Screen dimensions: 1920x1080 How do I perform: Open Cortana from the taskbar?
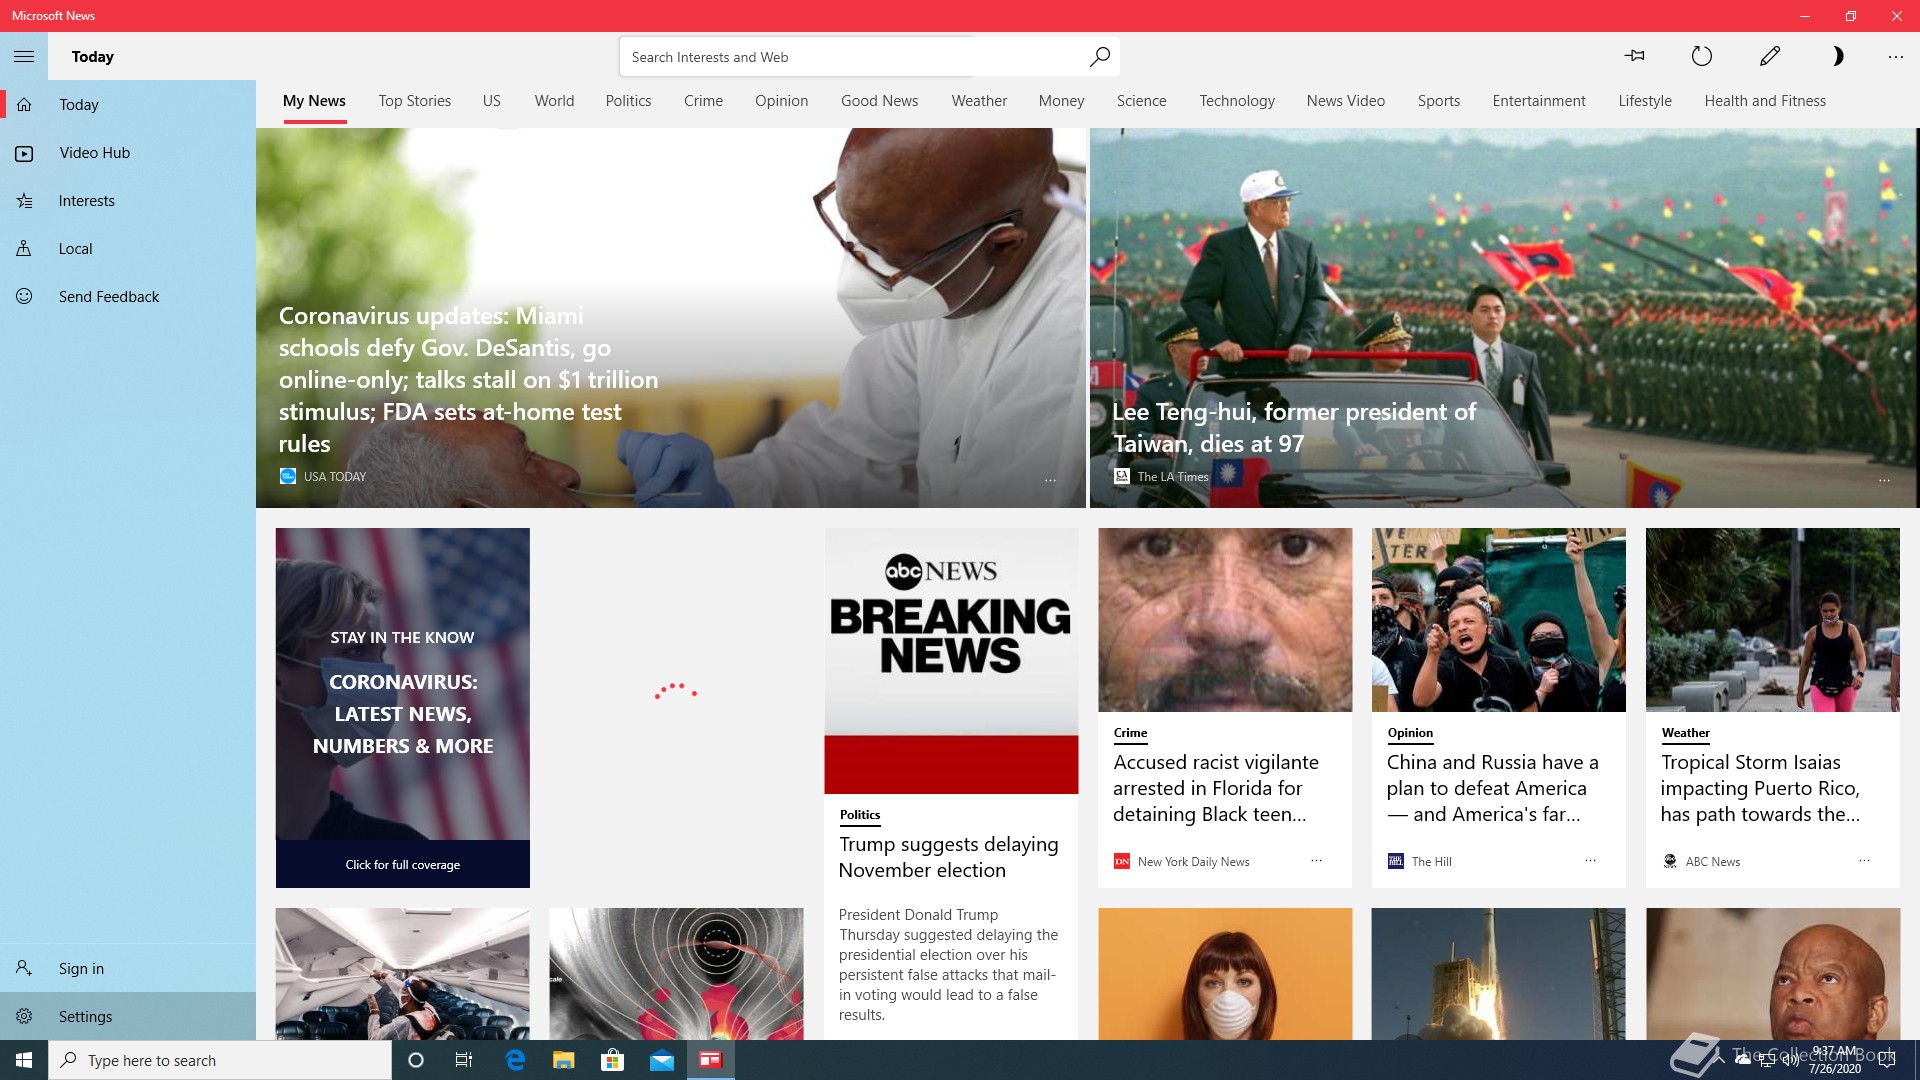point(416,1060)
